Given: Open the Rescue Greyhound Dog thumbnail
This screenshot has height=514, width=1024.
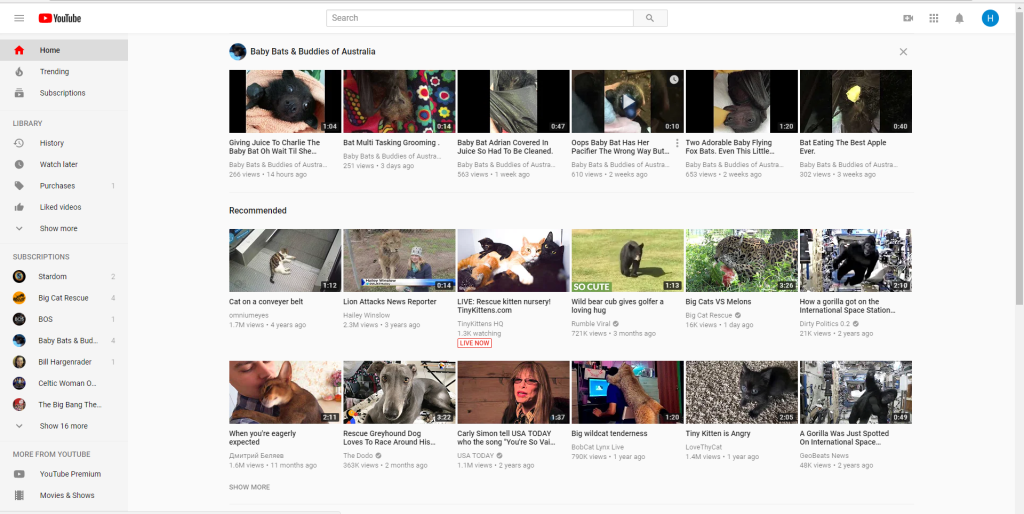Looking at the screenshot, I should 400,393.
